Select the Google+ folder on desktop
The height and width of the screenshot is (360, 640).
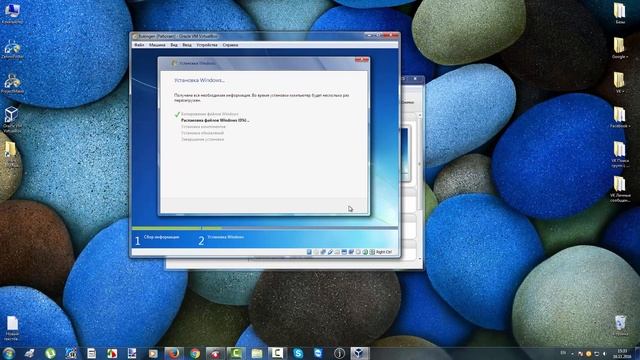click(620, 48)
